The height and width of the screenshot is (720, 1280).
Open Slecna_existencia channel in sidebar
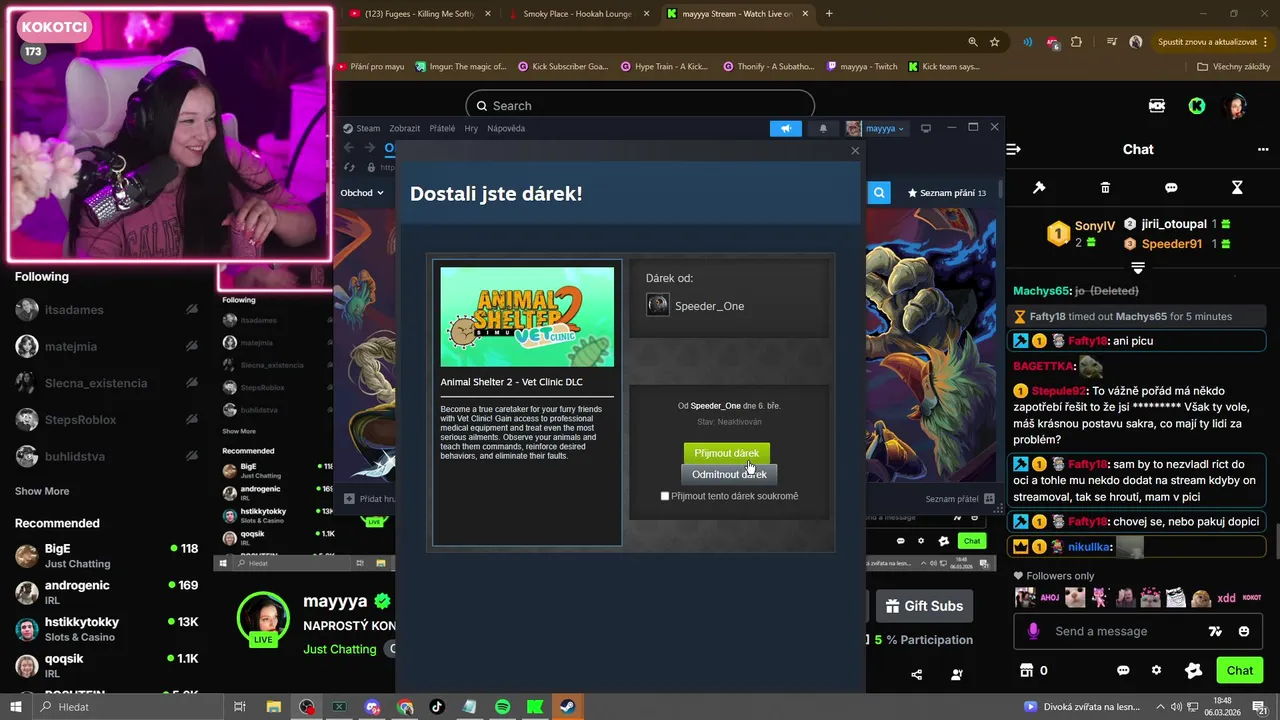click(107, 383)
